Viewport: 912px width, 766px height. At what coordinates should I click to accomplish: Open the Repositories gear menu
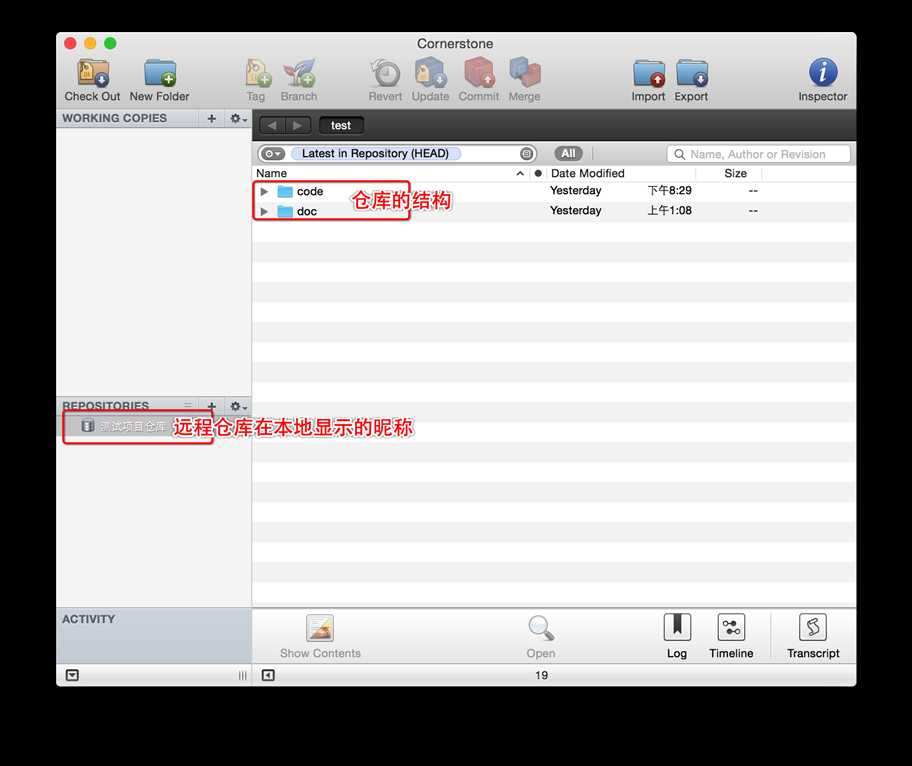click(x=238, y=406)
